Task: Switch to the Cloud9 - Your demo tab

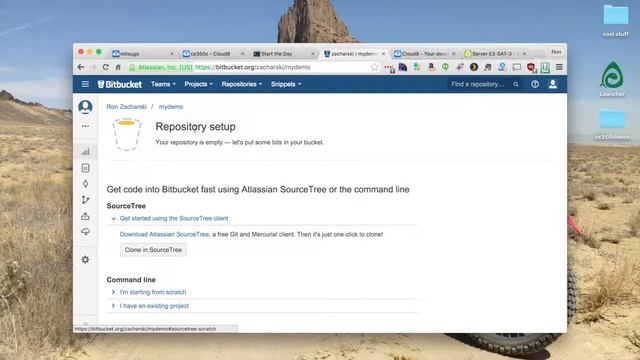Action: pos(424,53)
